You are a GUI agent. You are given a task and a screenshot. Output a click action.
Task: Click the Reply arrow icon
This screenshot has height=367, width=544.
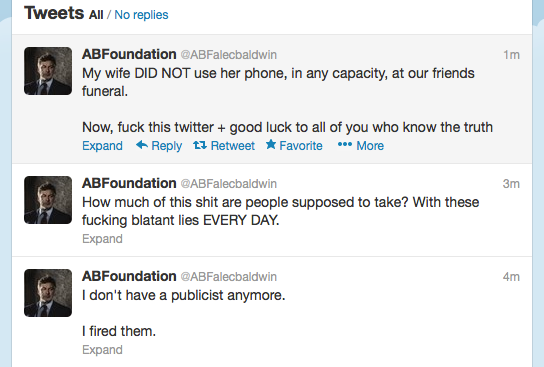tap(142, 145)
